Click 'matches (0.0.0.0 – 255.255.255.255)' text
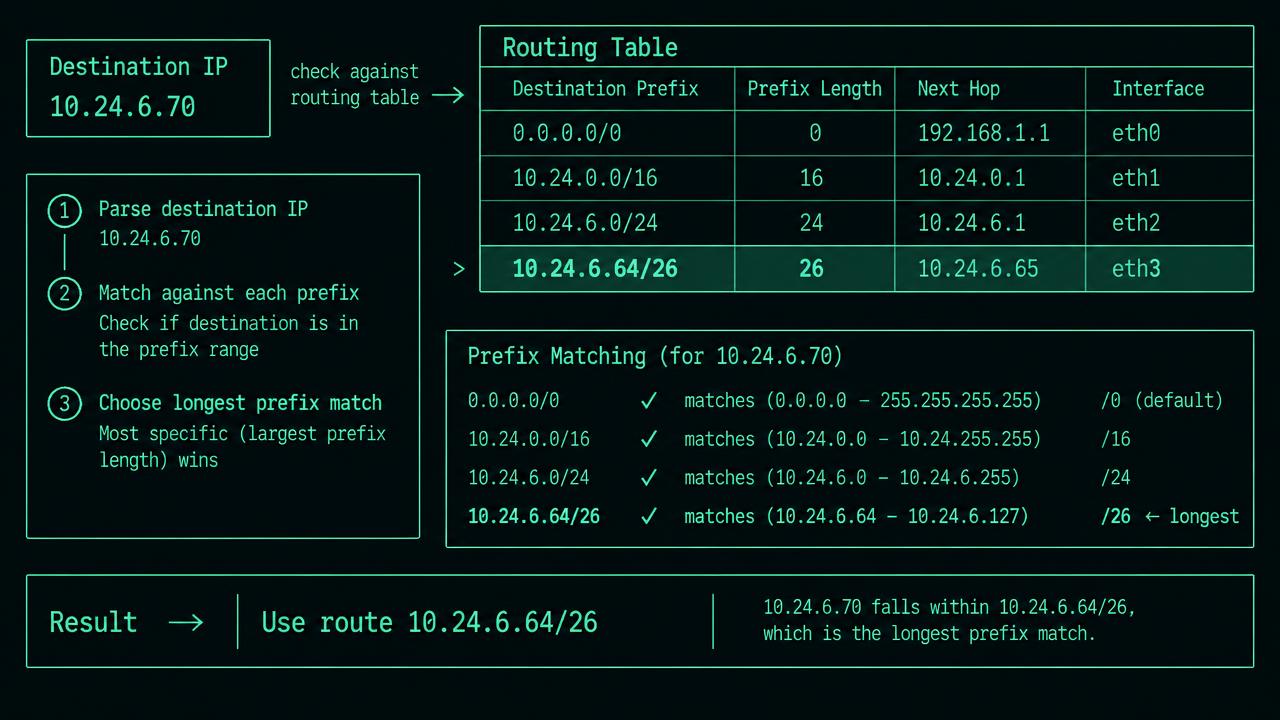The width and height of the screenshot is (1280, 720). pos(863,401)
